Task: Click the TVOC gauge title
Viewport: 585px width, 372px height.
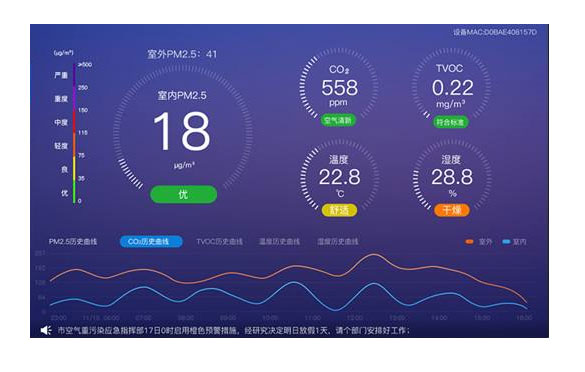Action: tap(450, 69)
